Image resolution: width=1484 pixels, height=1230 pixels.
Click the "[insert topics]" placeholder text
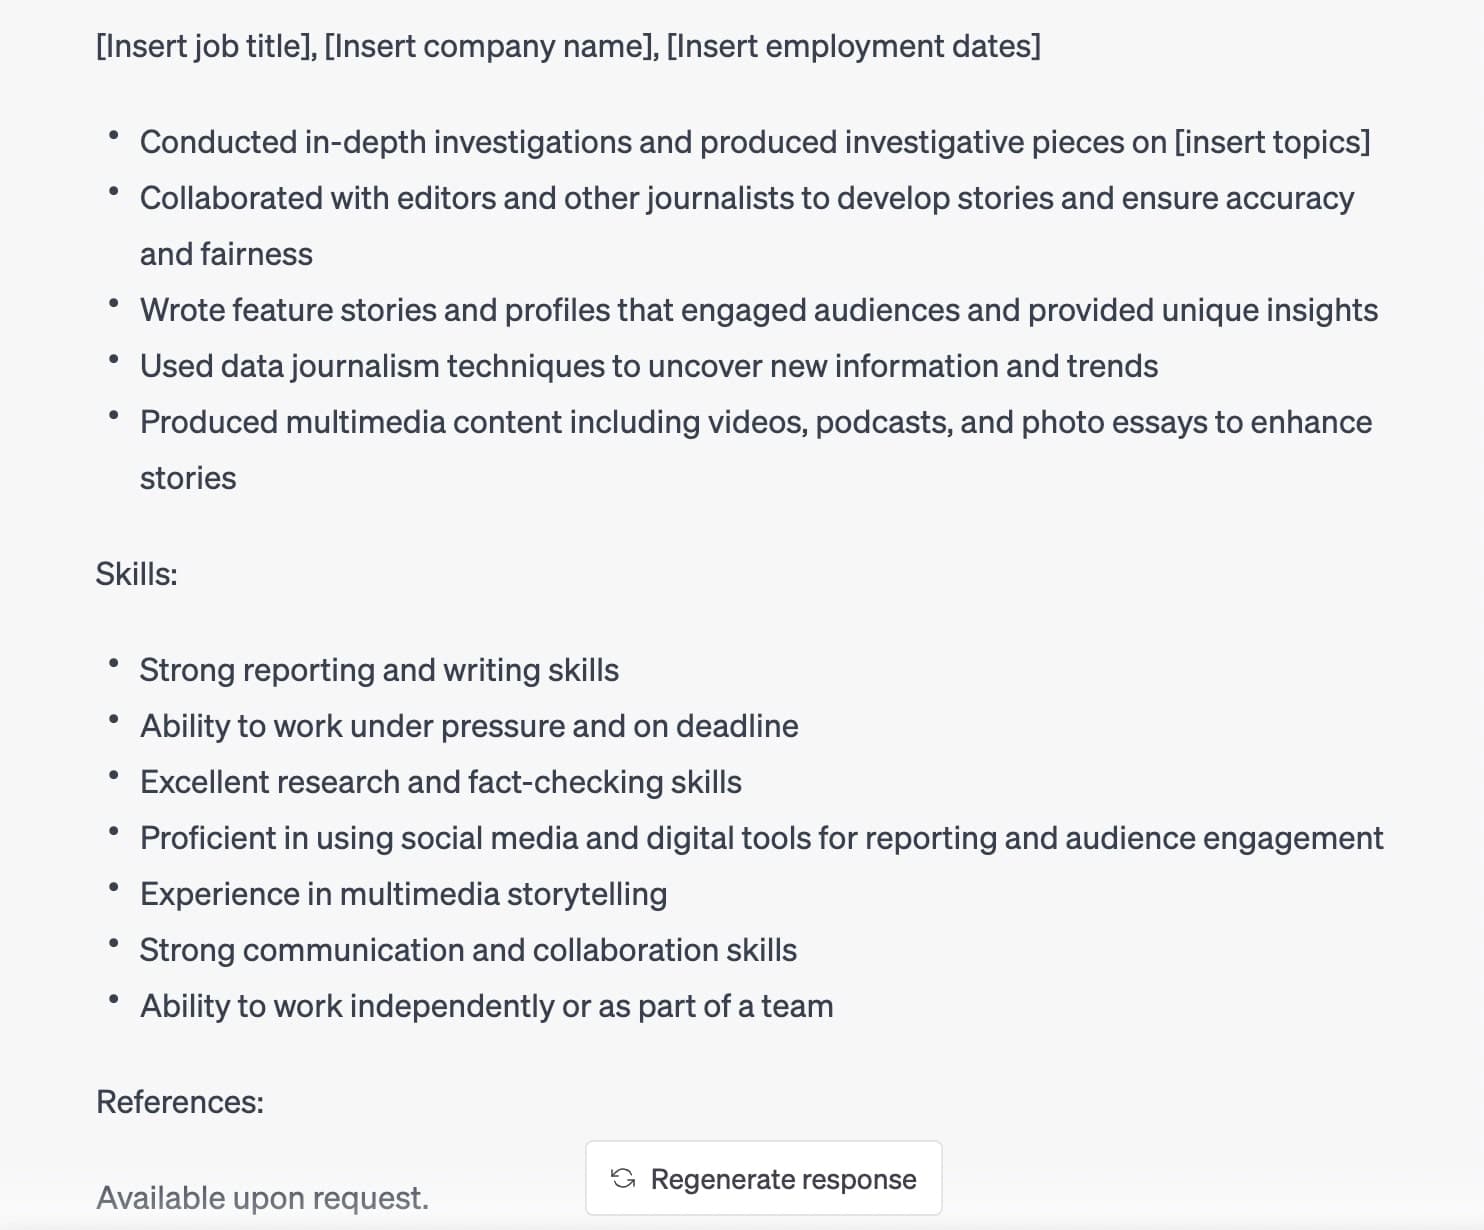(x=1272, y=142)
